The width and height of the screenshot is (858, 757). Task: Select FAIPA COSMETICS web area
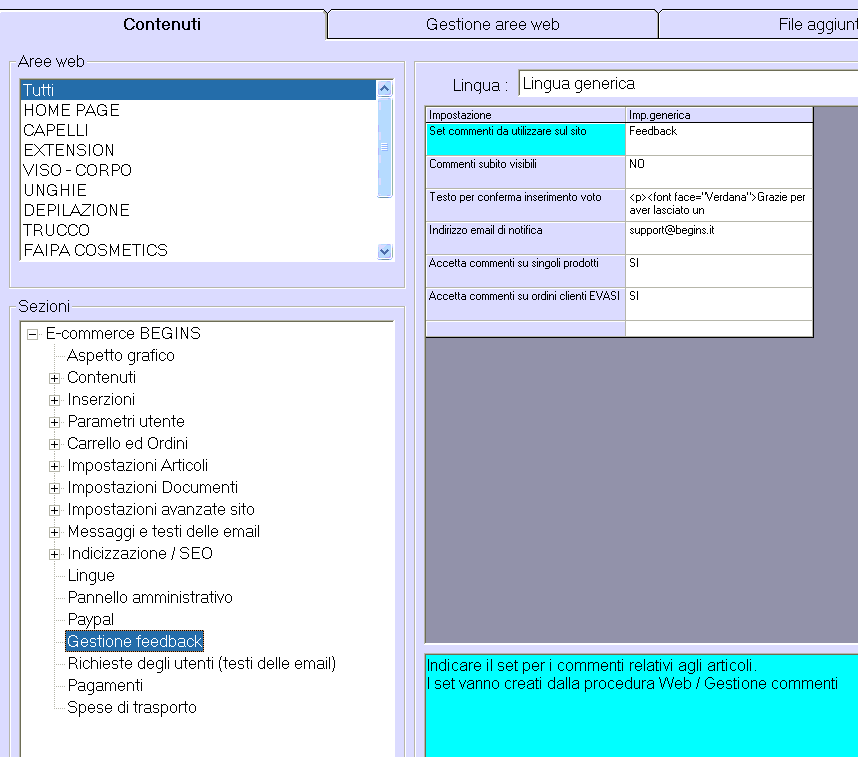pyautogui.click(x=198, y=250)
